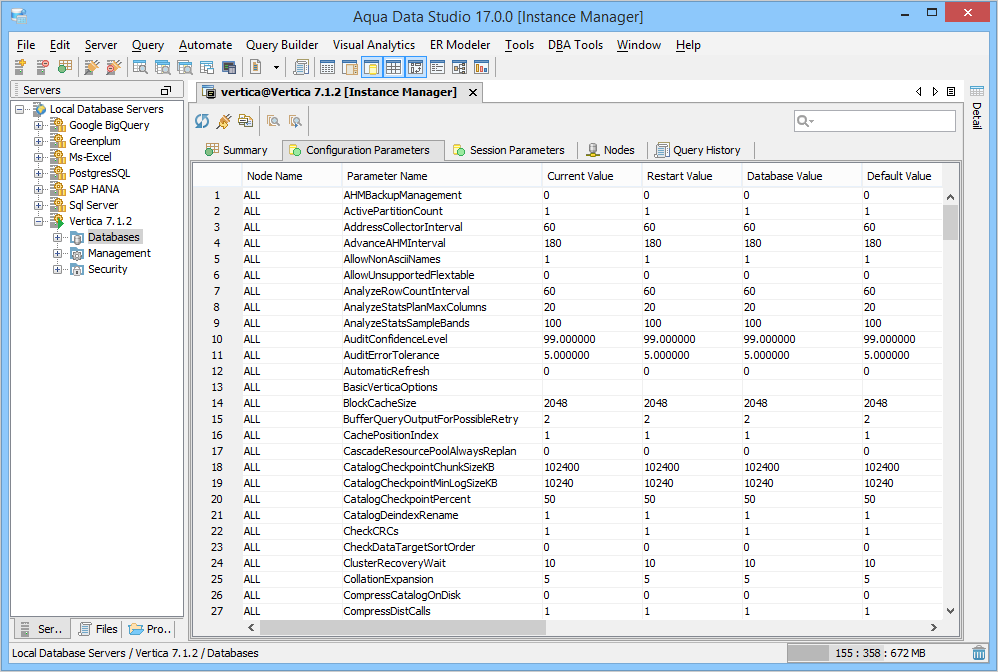
Task: Collapse the Vertica 7.1.2 server node
Action: point(38,221)
